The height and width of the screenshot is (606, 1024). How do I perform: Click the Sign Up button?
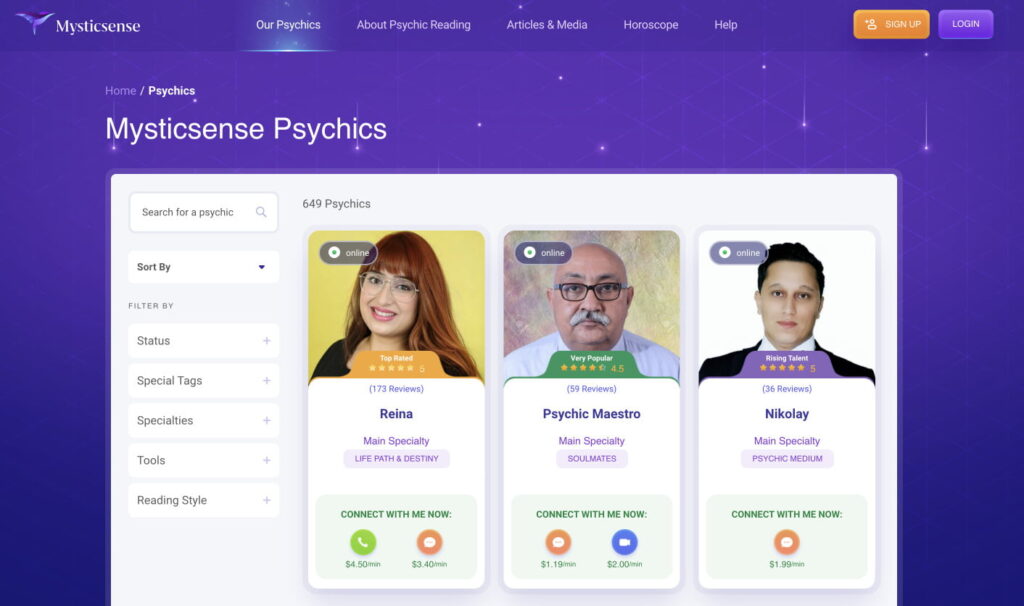pos(891,24)
